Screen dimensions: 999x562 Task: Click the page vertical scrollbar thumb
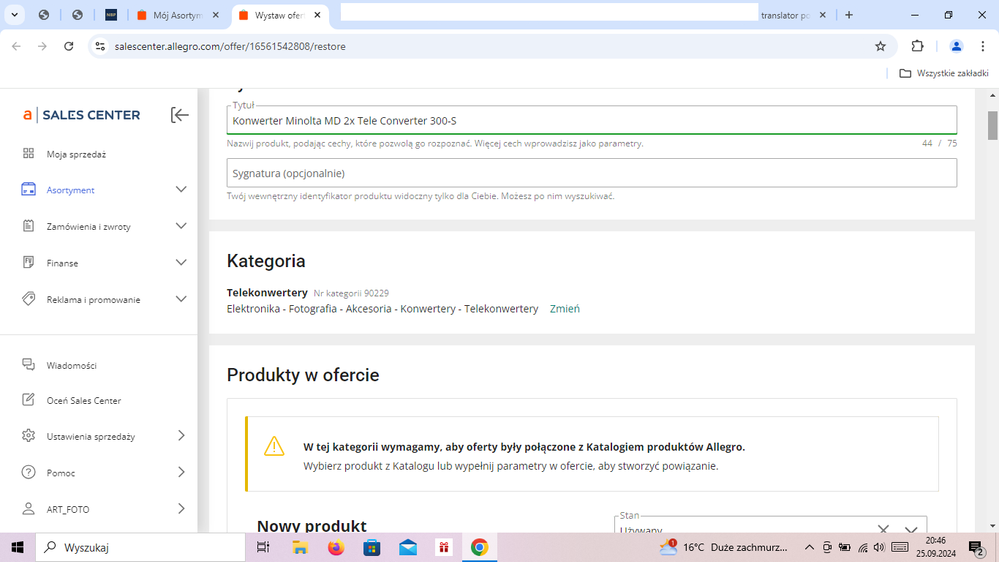click(x=993, y=125)
